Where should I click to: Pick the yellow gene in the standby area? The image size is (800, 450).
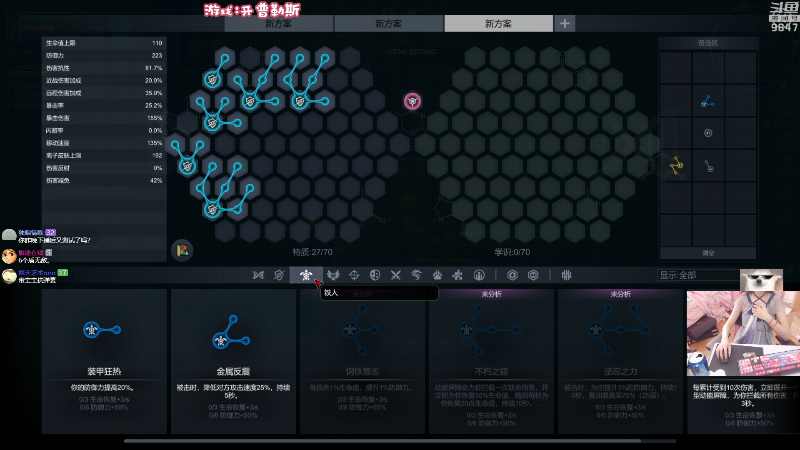coord(677,165)
